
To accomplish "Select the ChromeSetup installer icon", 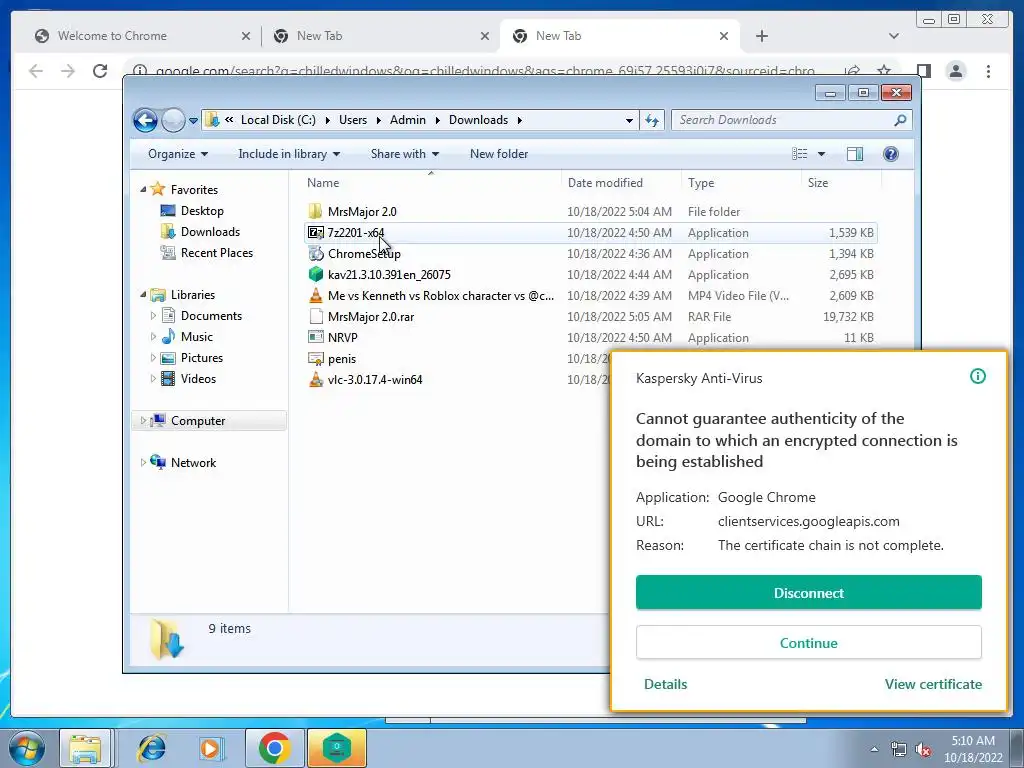I will click(316, 253).
